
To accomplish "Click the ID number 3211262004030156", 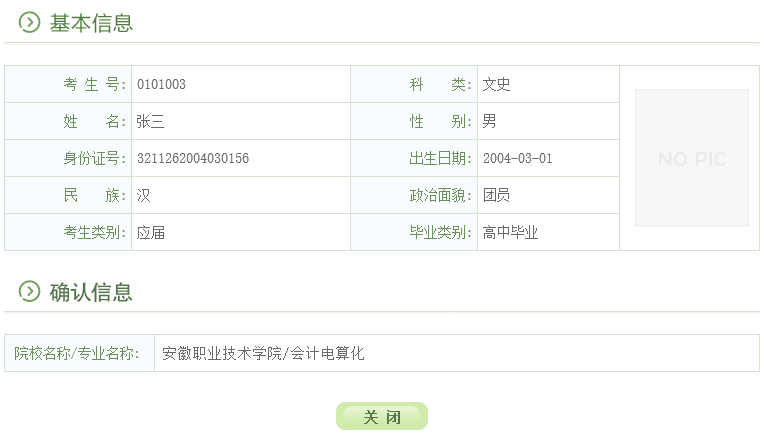I will coord(192,159).
